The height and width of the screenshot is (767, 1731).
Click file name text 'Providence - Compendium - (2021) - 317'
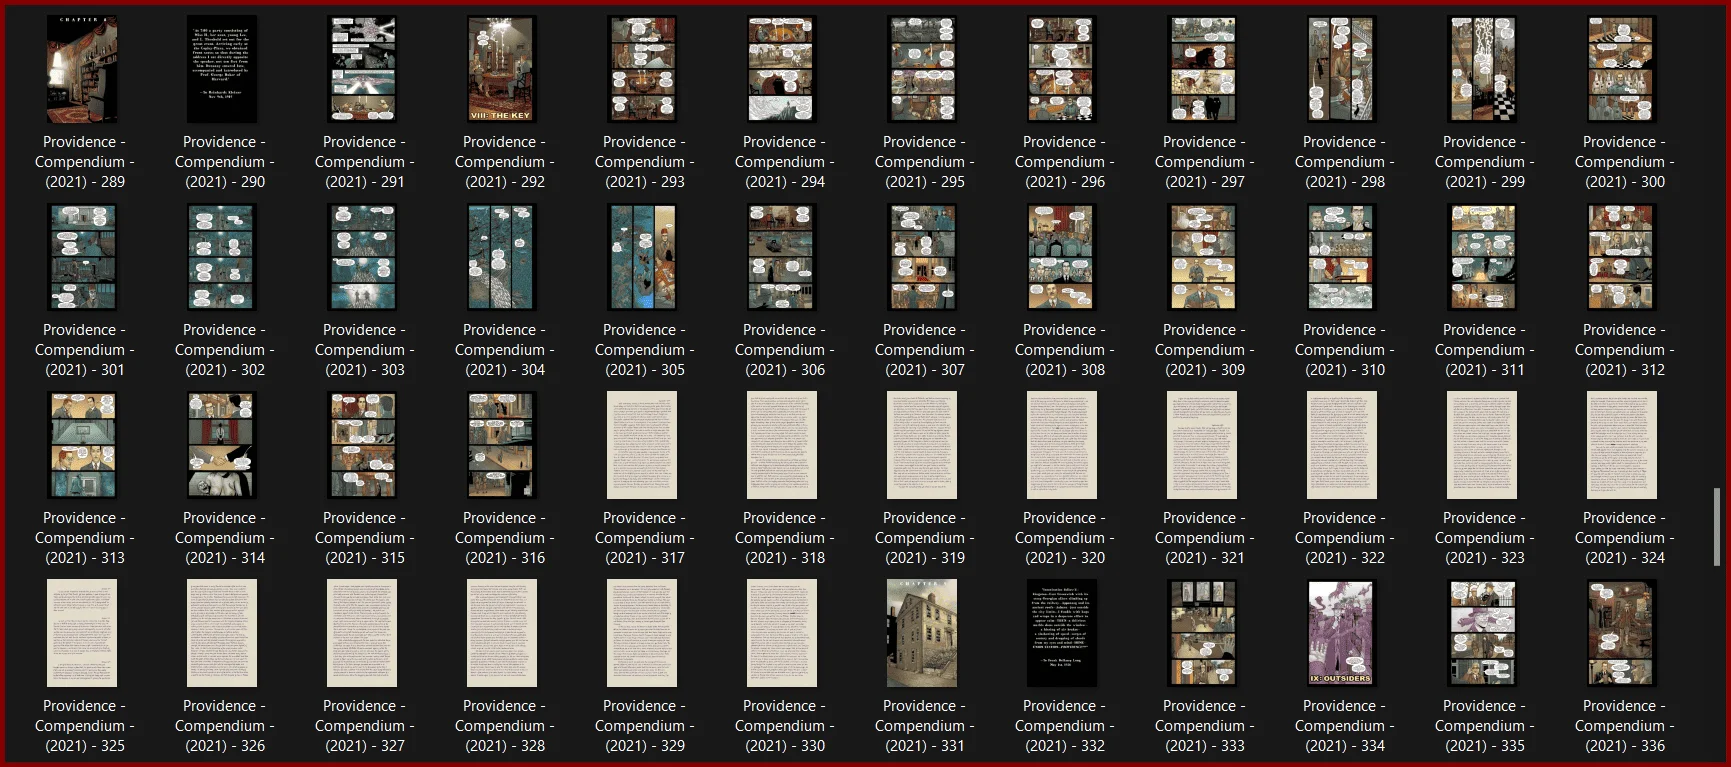click(645, 538)
